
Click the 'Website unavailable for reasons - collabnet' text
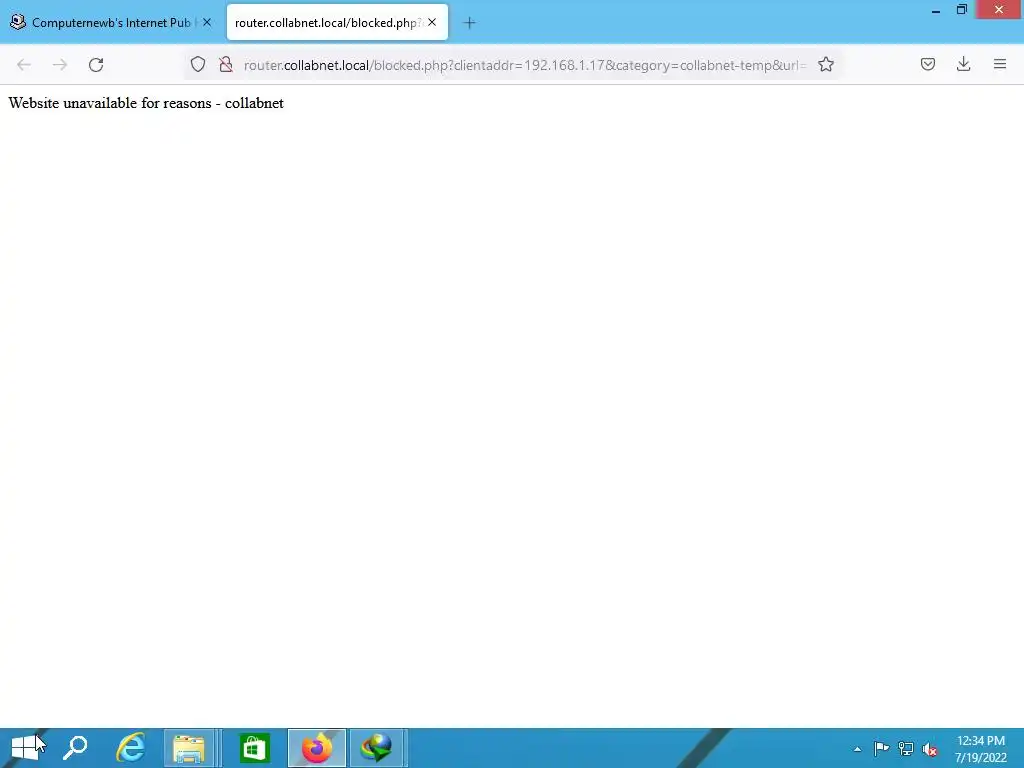tap(146, 103)
